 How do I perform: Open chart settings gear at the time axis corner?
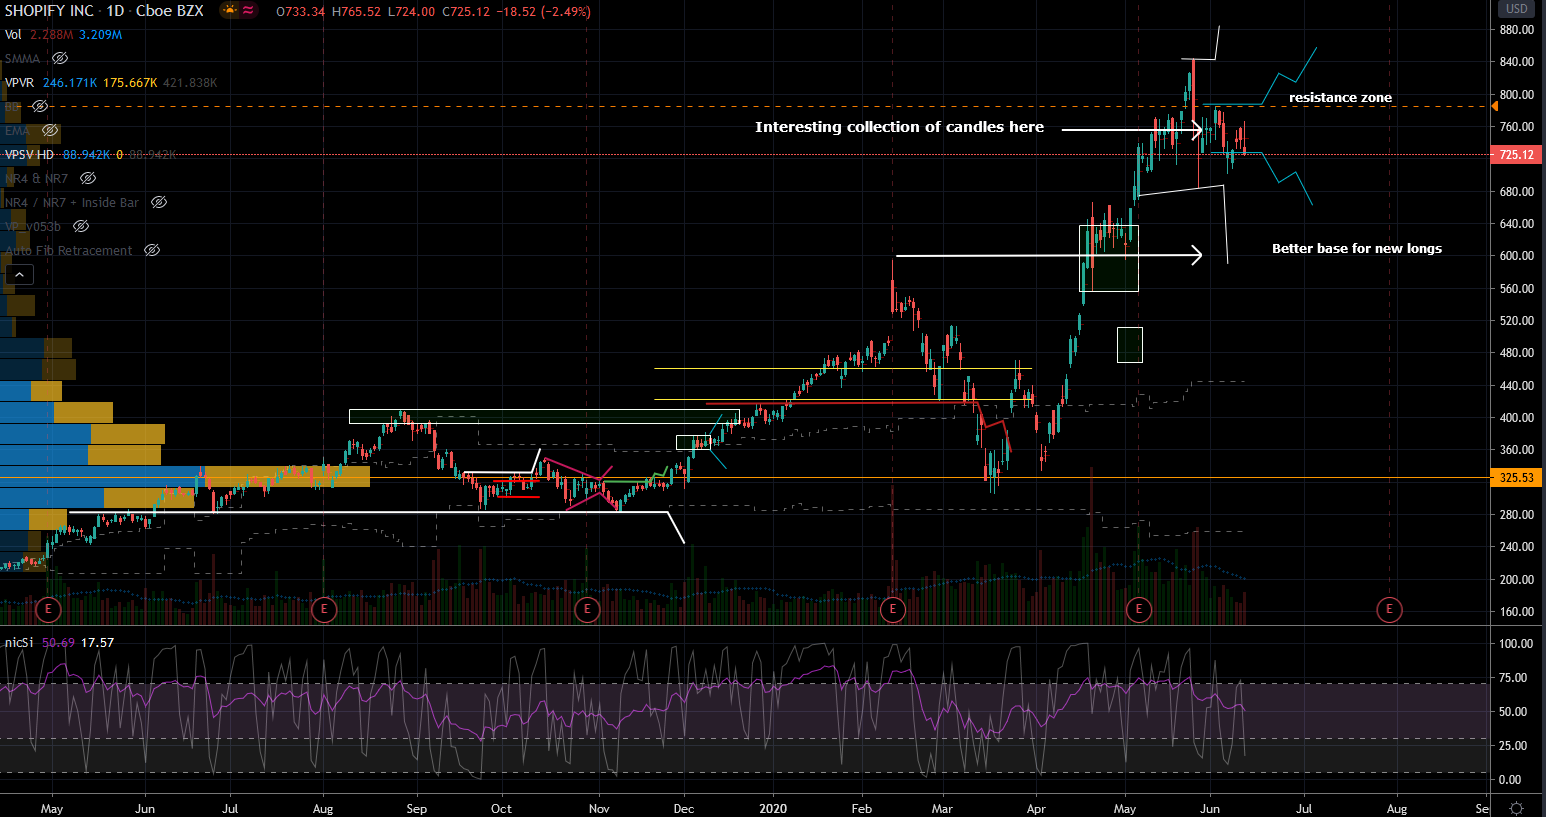pyautogui.click(x=1517, y=808)
